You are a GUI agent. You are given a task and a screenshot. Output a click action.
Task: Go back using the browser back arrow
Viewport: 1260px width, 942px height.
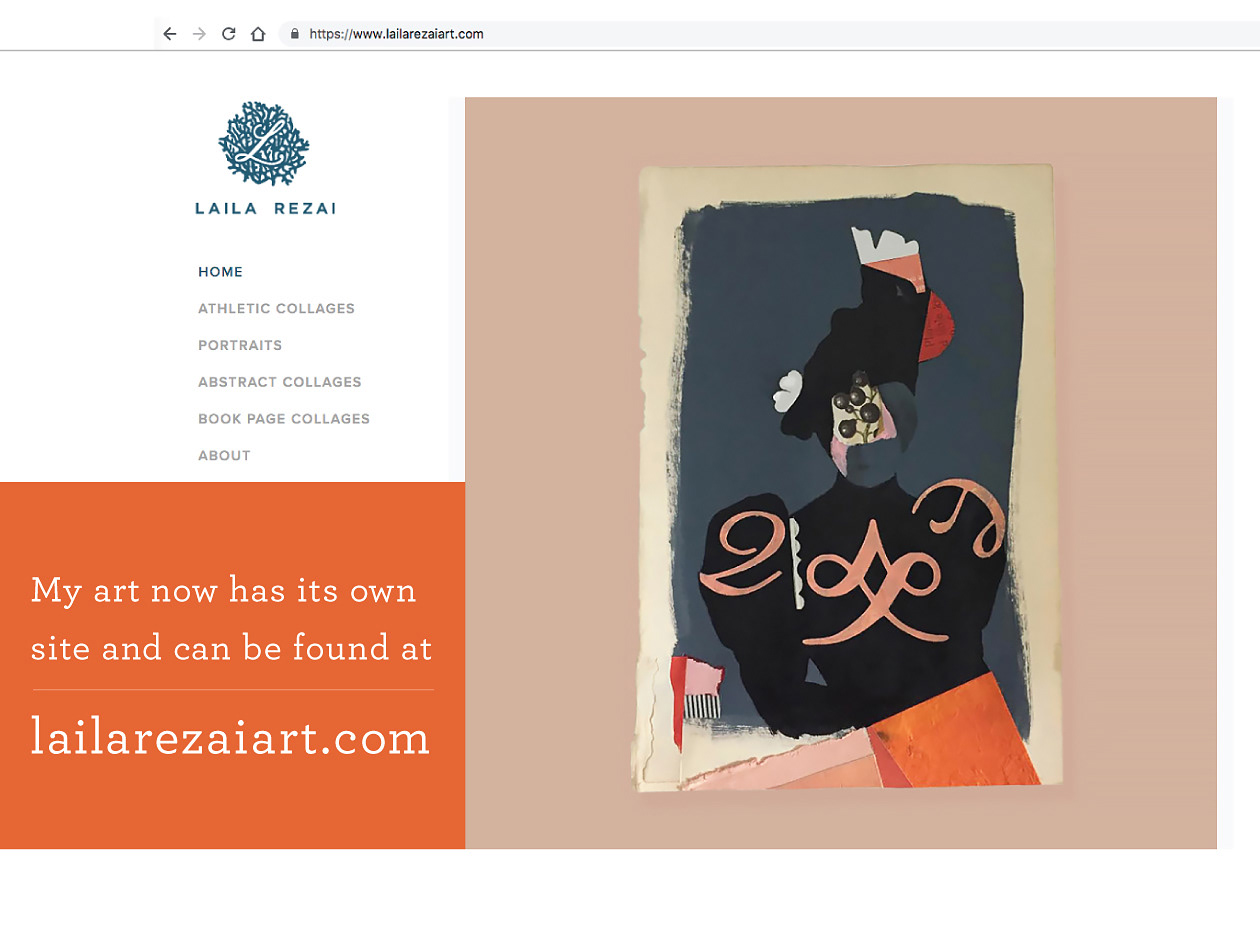170,34
